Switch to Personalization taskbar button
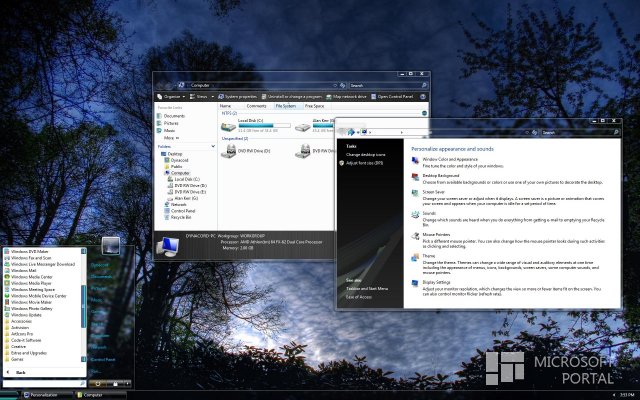This screenshot has width=640, height=400. tap(46, 395)
